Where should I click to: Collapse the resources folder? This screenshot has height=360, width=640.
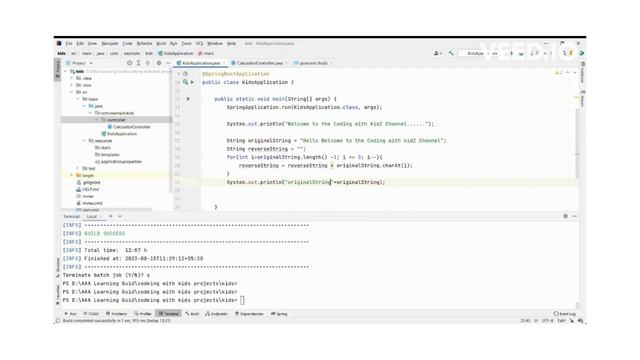(84, 141)
